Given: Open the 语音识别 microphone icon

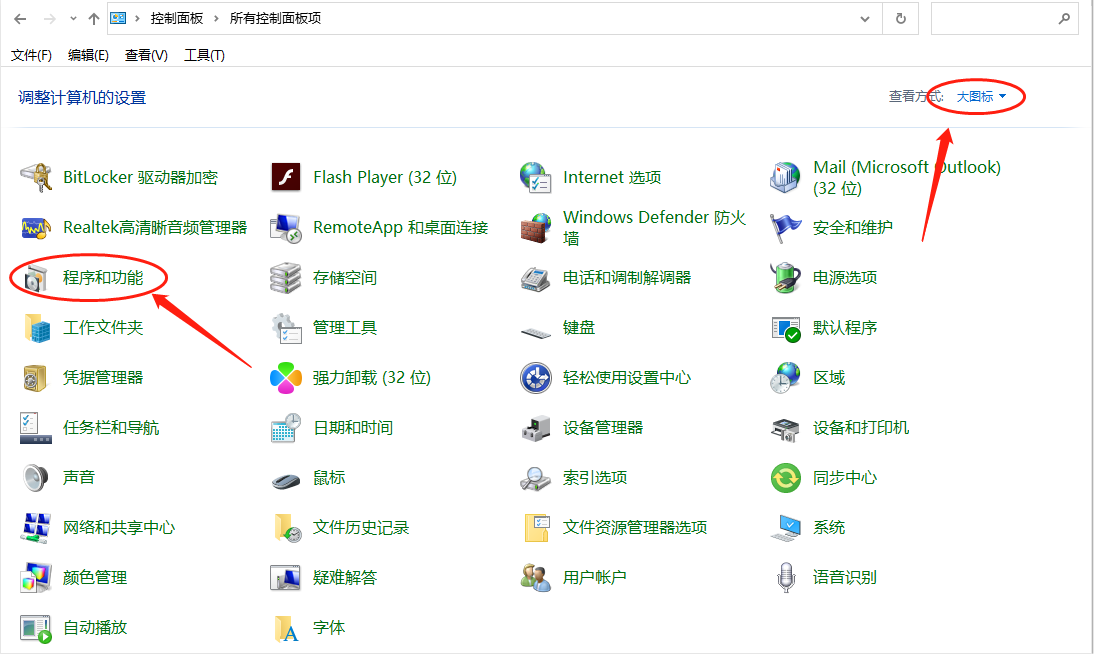Looking at the screenshot, I should click(x=786, y=578).
